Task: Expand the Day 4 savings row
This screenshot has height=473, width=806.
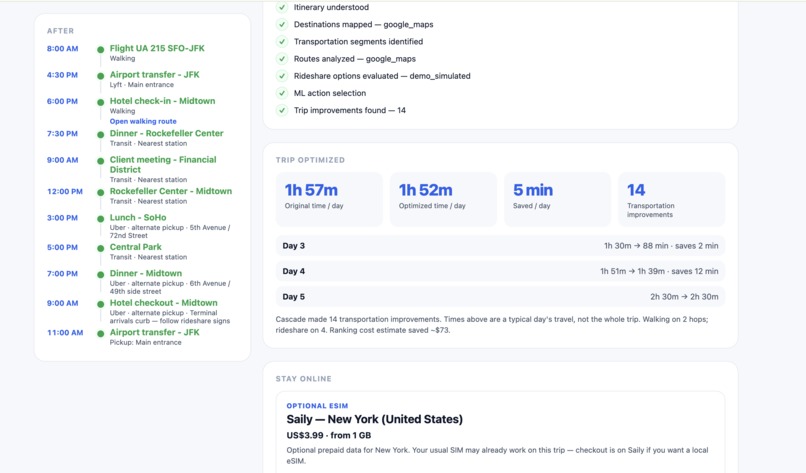Action: tap(500, 271)
